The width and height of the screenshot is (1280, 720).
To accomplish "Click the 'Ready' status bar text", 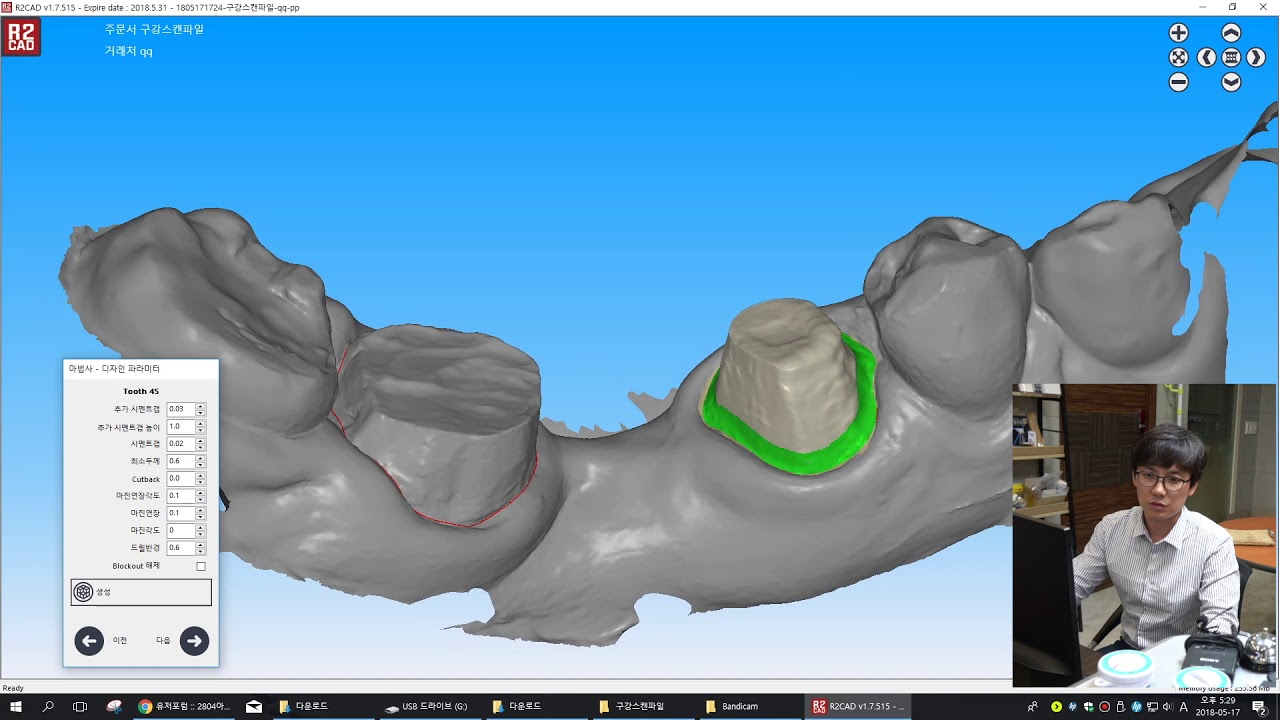I will pyautogui.click(x=13, y=688).
